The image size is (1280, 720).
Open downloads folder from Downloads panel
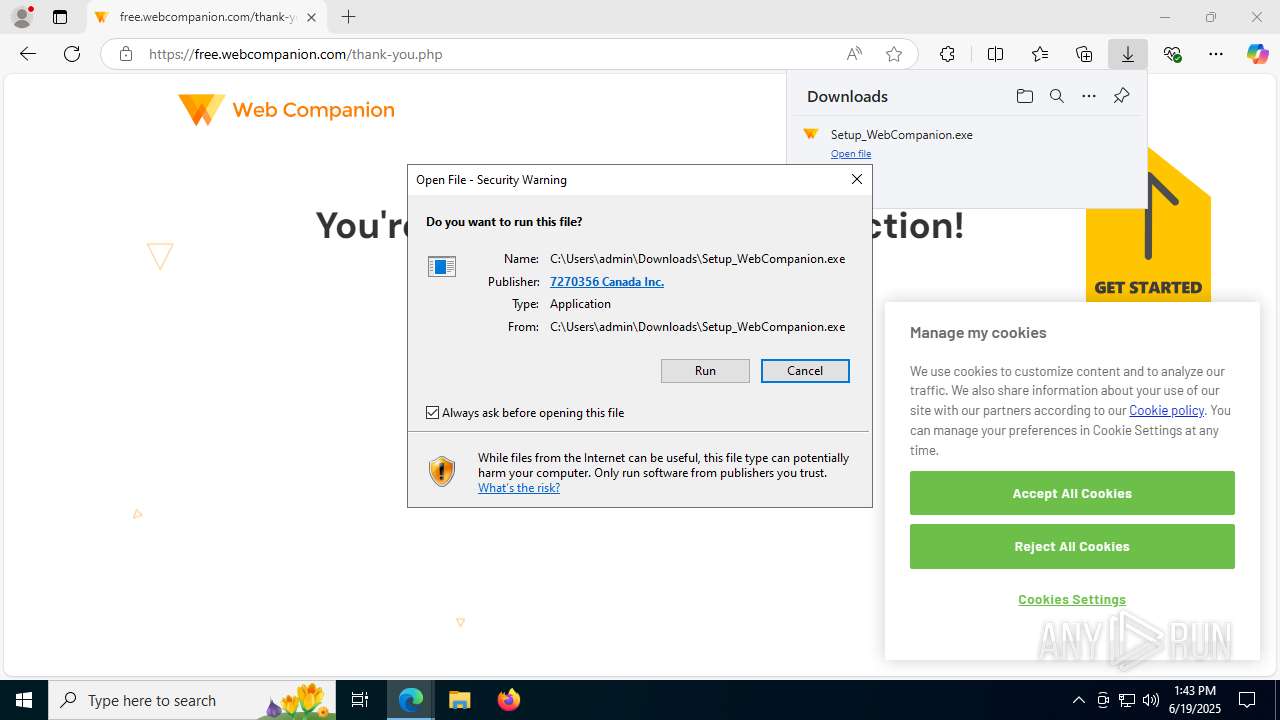click(x=1024, y=96)
